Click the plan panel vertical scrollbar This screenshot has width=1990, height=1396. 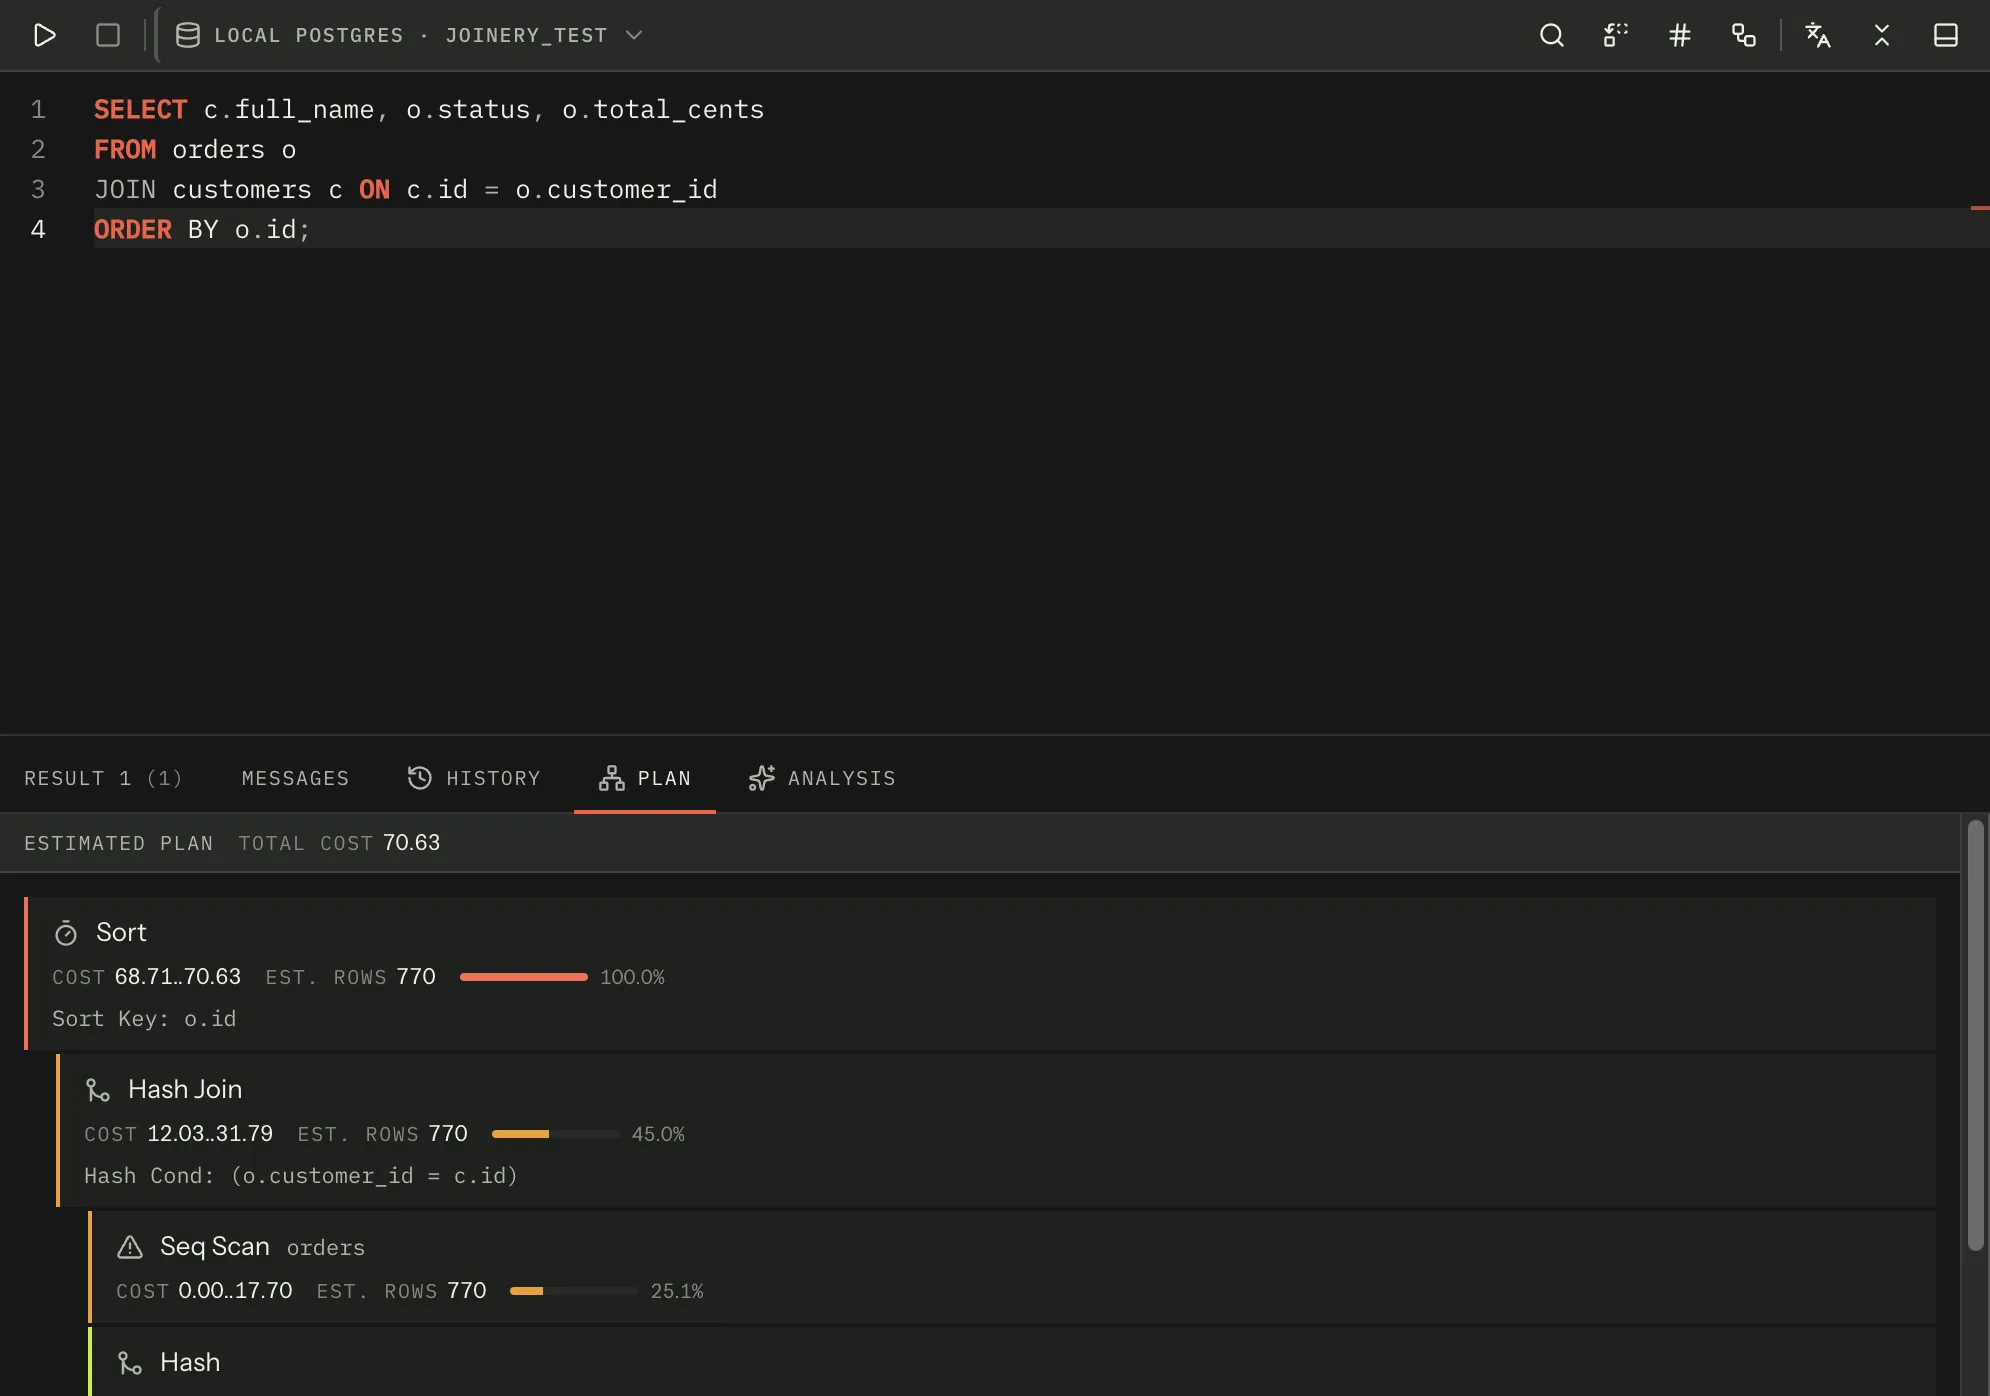(1975, 1035)
